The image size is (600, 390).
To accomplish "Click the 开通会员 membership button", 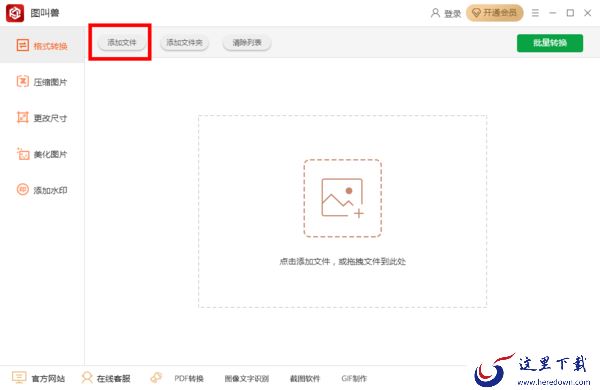I will [494, 13].
